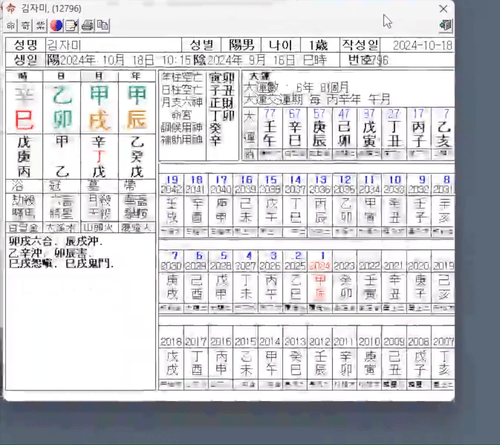
Task: Click the 작성일 date 2024-10-18
Action: pyautogui.click(x=422, y=45)
